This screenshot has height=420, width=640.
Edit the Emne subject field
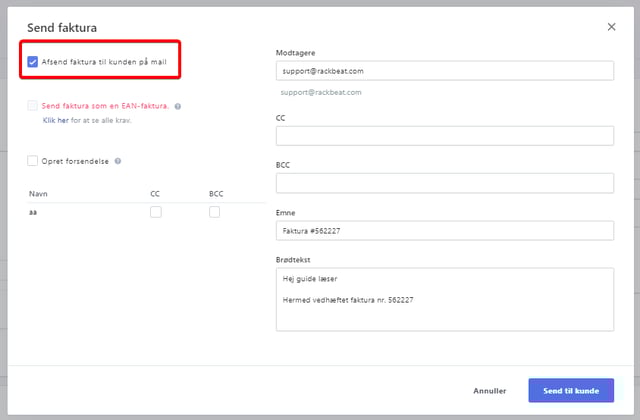click(444, 231)
